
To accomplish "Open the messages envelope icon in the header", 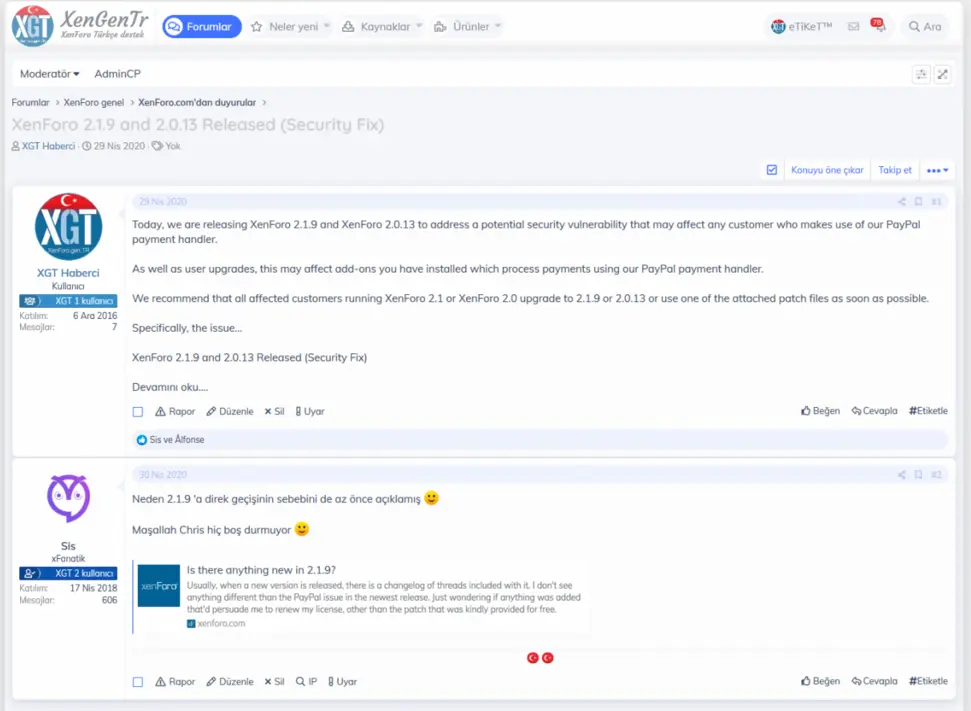I will pos(853,27).
